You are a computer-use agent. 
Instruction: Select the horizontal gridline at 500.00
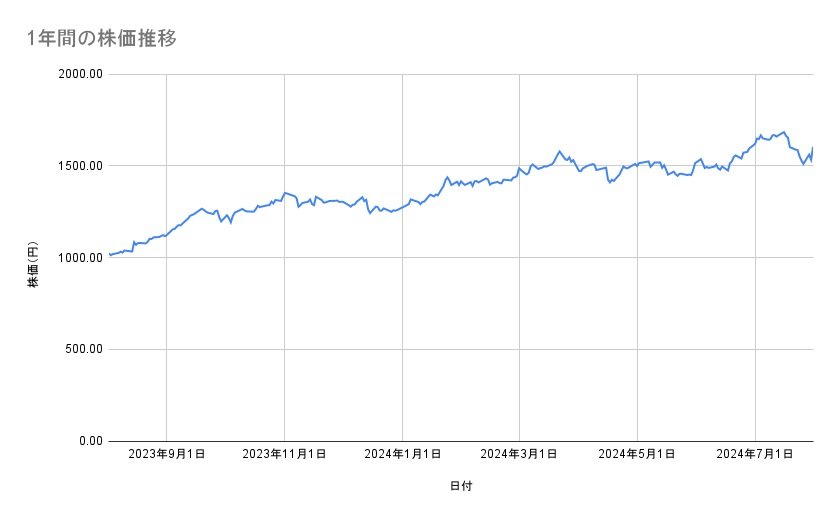tap(460, 349)
